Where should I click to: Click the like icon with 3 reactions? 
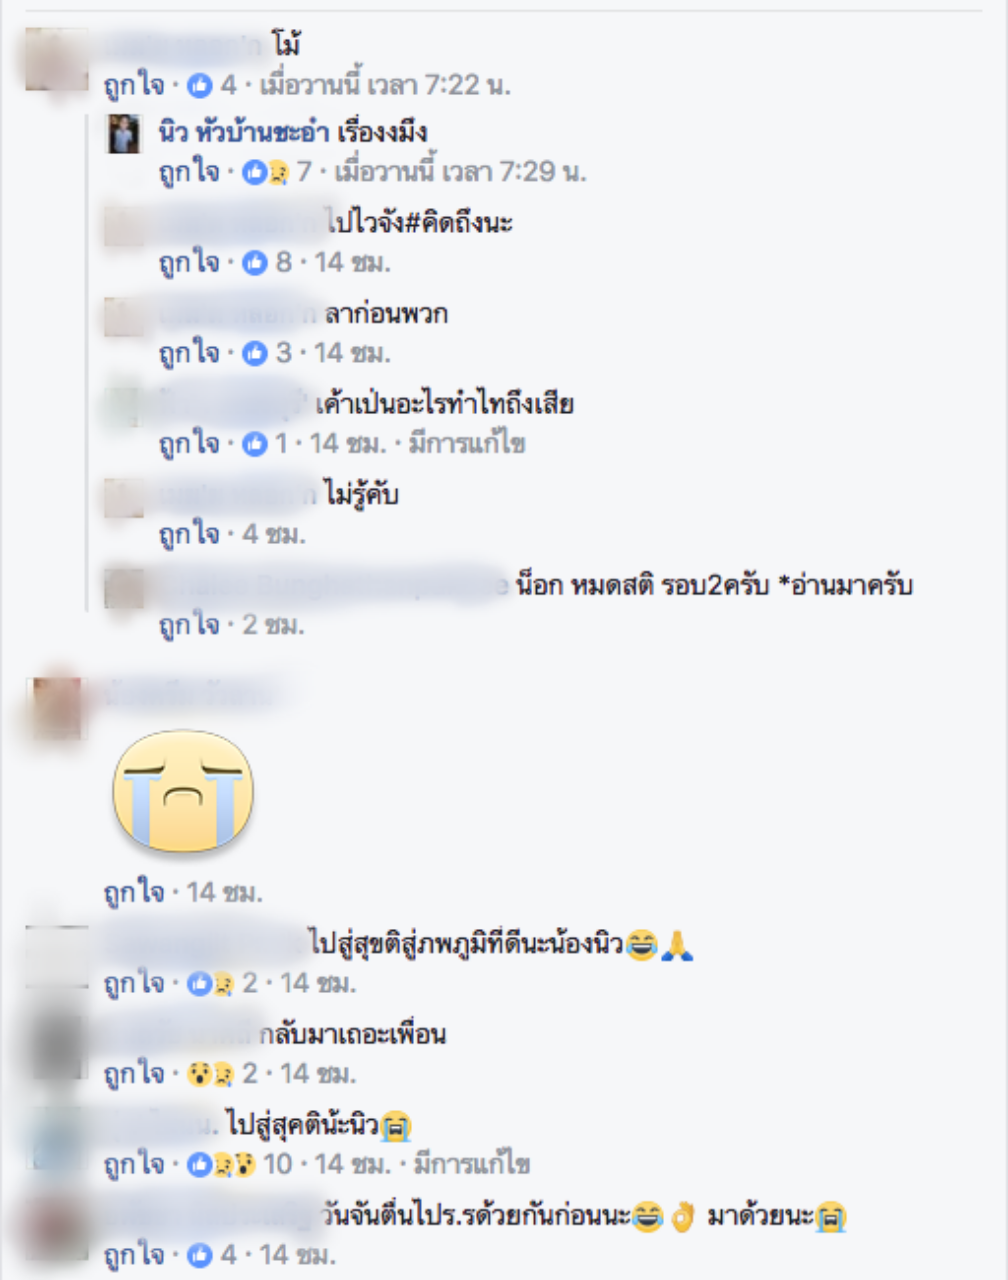(255, 353)
